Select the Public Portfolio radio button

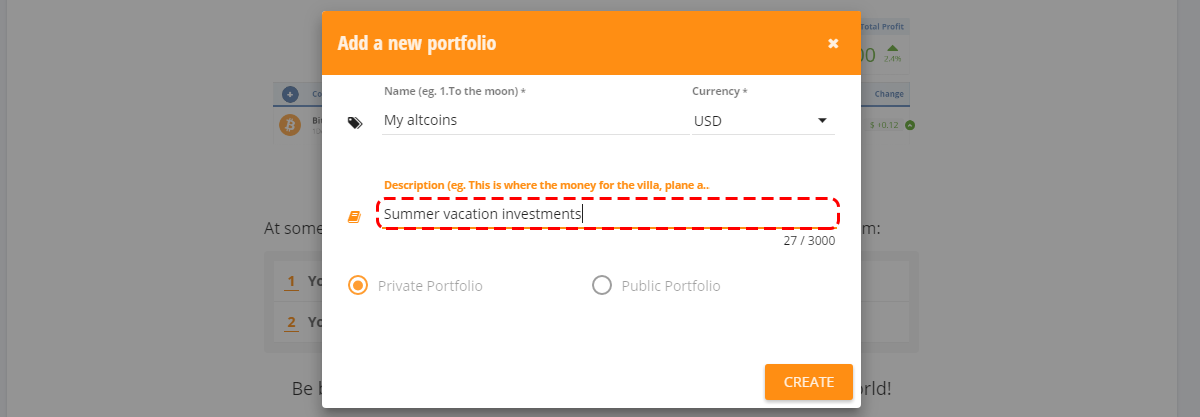coord(601,285)
